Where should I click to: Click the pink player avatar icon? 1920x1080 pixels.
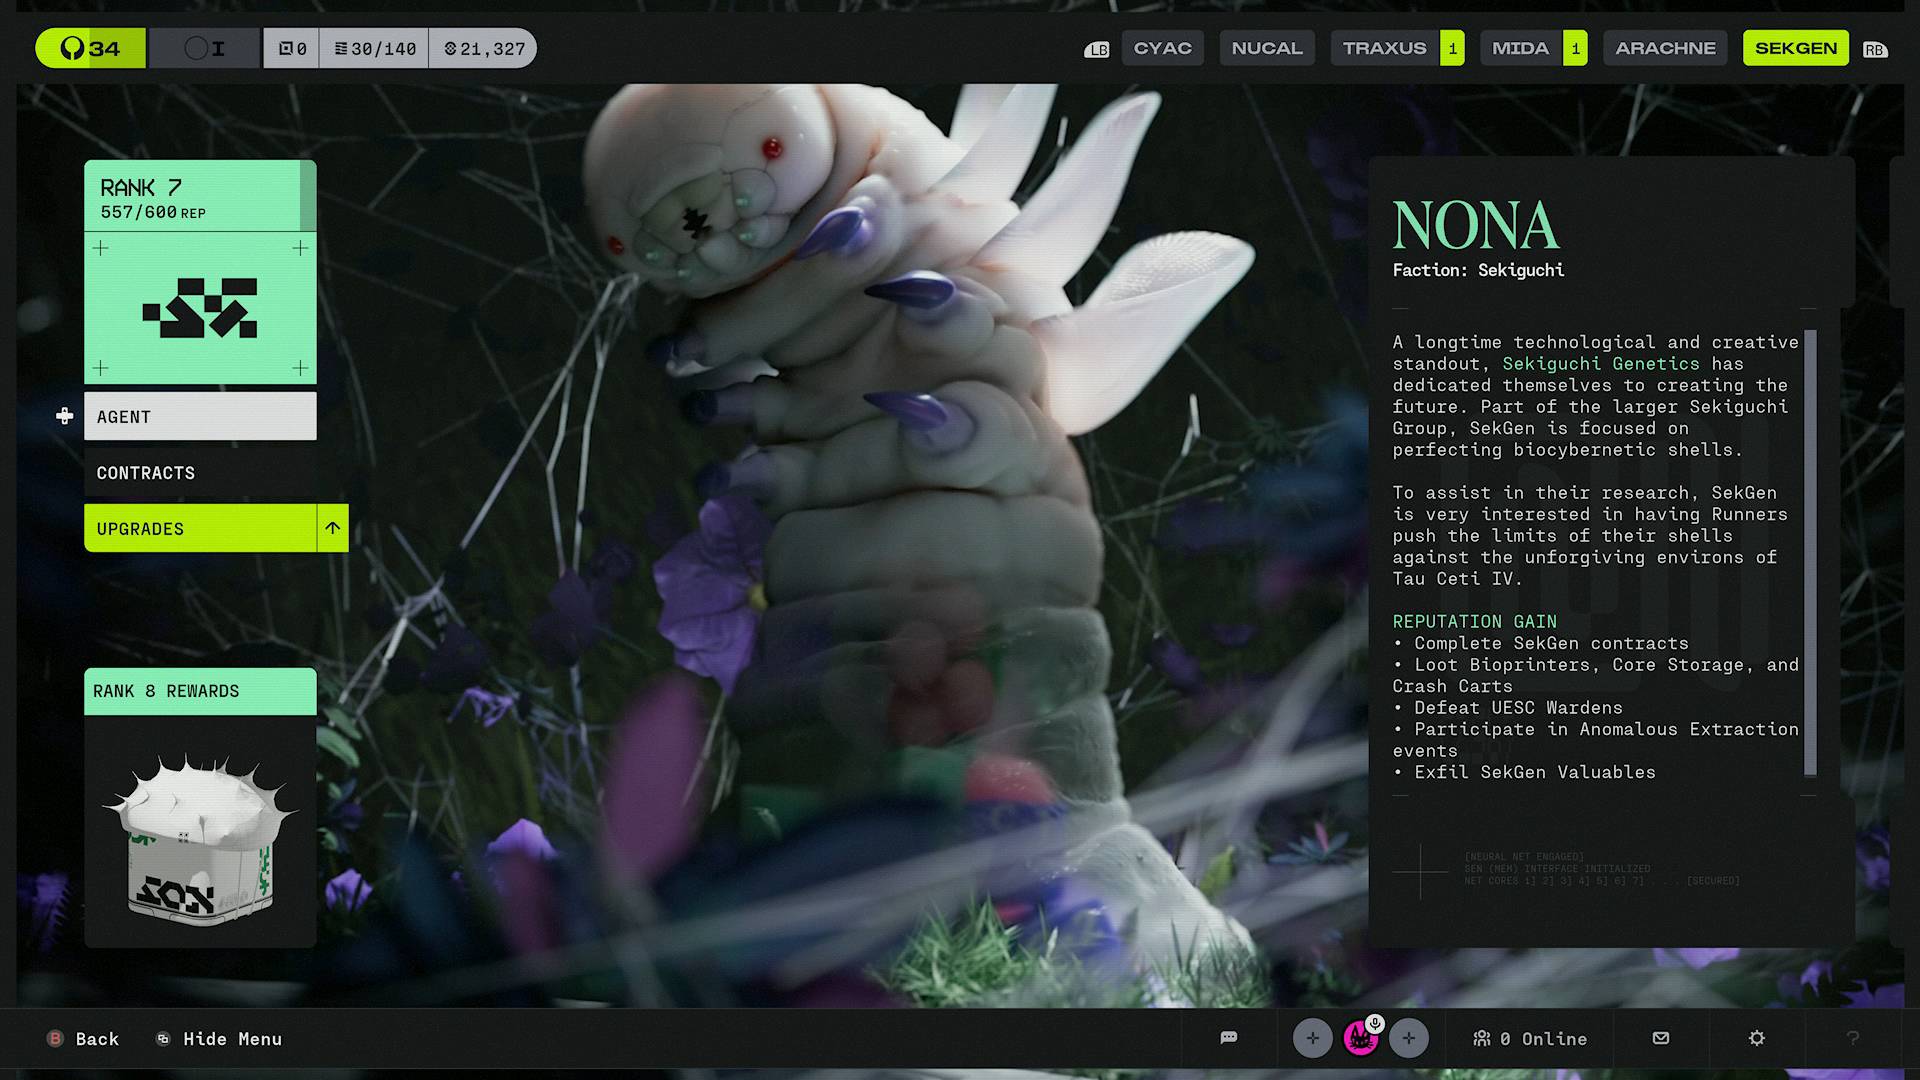(x=1360, y=1038)
